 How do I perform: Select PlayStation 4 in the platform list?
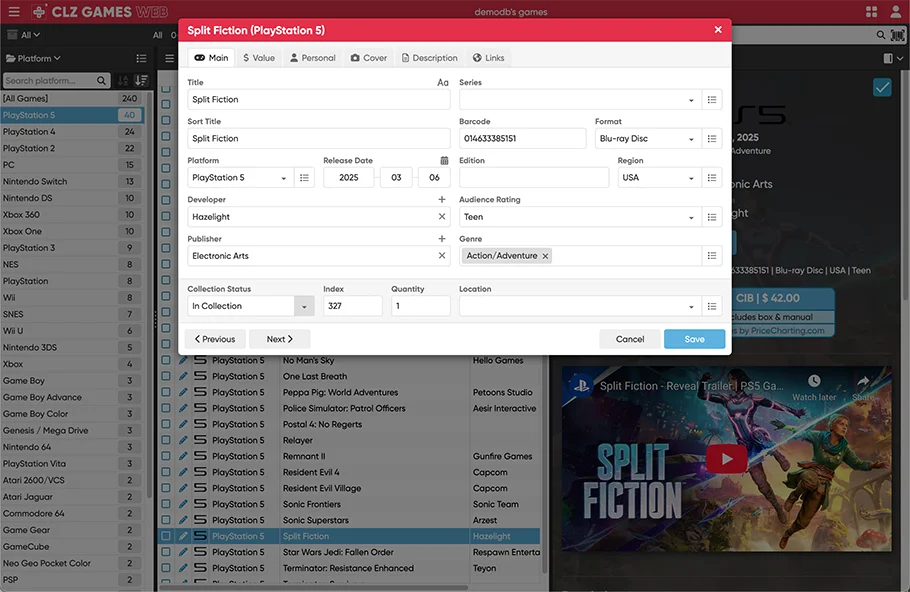73,132
